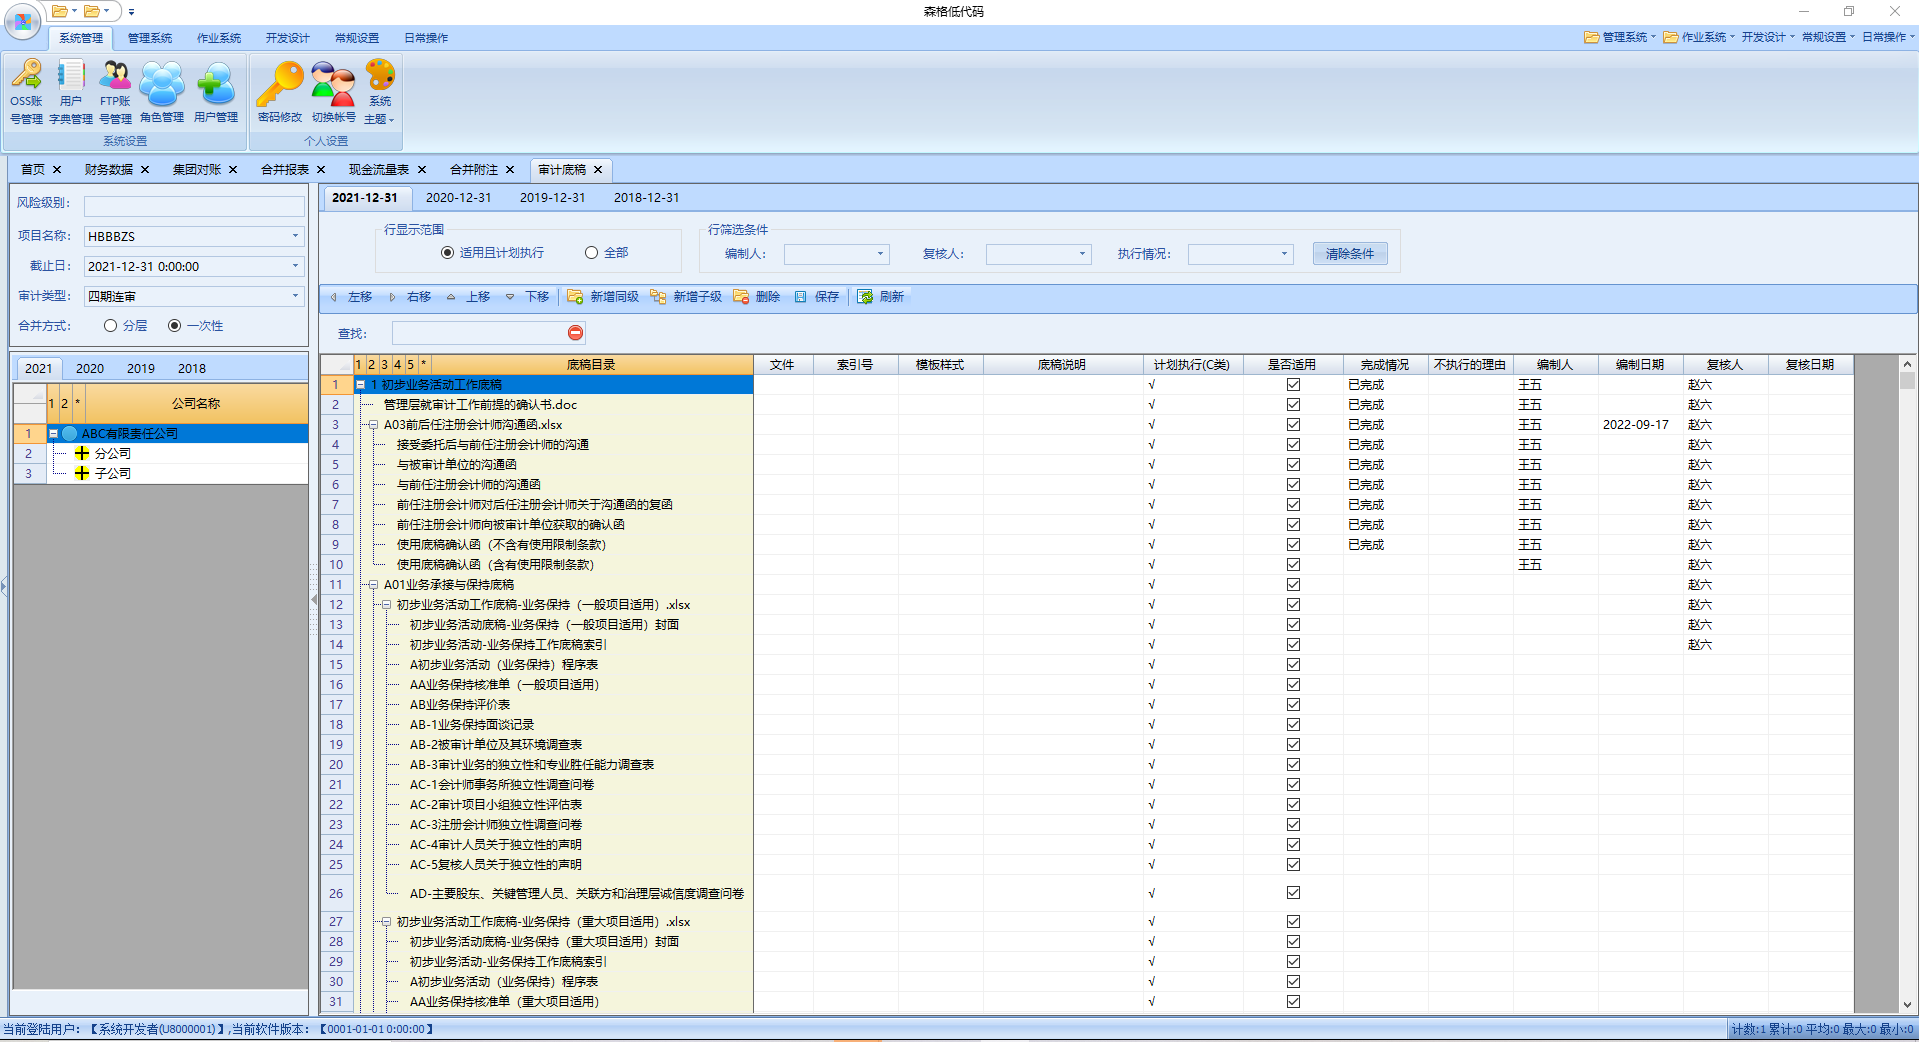Open 用户字典管理 icon
1919x1042 pixels.
[x=71, y=91]
